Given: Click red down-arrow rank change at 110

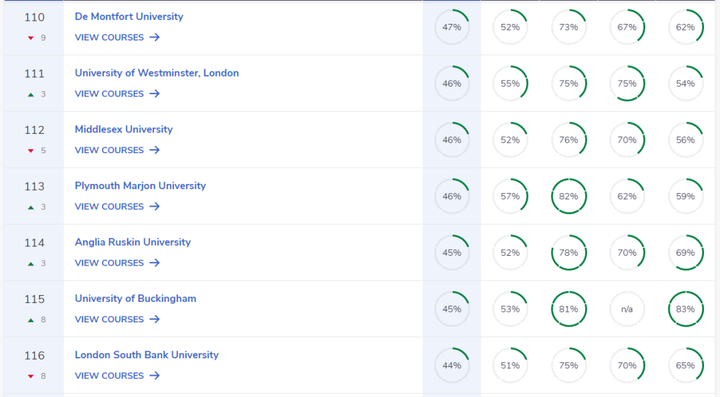Looking at the screenshot, I should pos(31,38).
